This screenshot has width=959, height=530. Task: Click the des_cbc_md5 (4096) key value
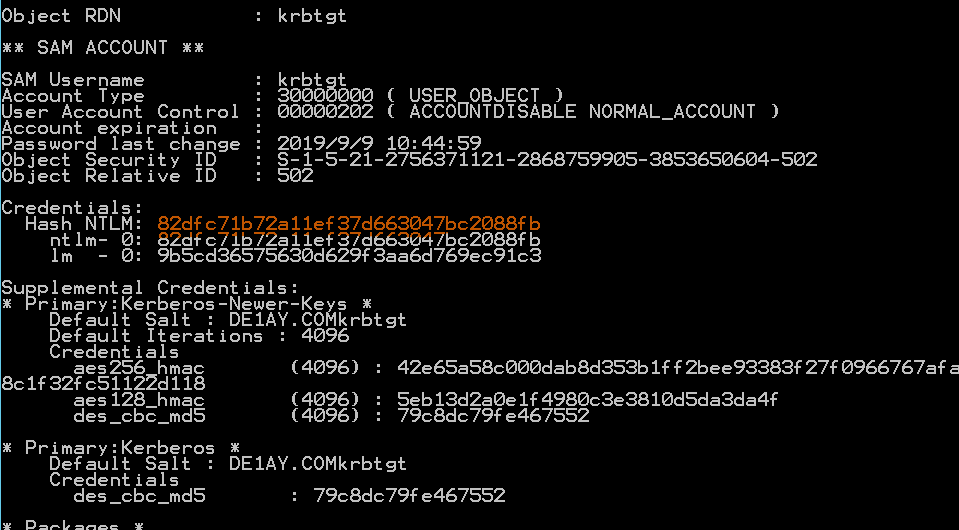493,415
